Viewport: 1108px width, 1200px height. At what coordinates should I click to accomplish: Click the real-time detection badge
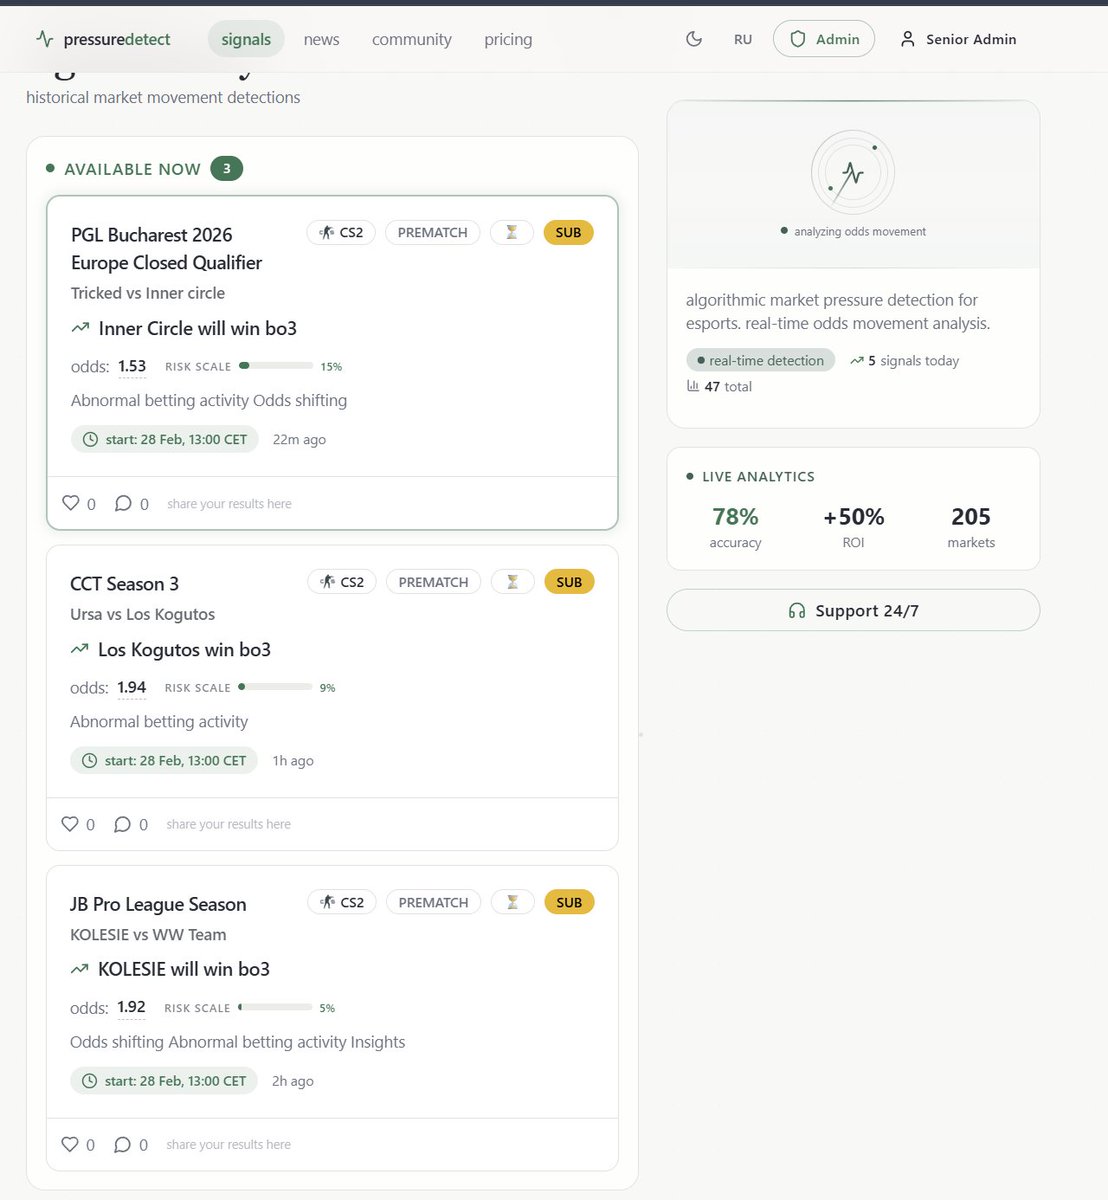[x=760, y=360]
